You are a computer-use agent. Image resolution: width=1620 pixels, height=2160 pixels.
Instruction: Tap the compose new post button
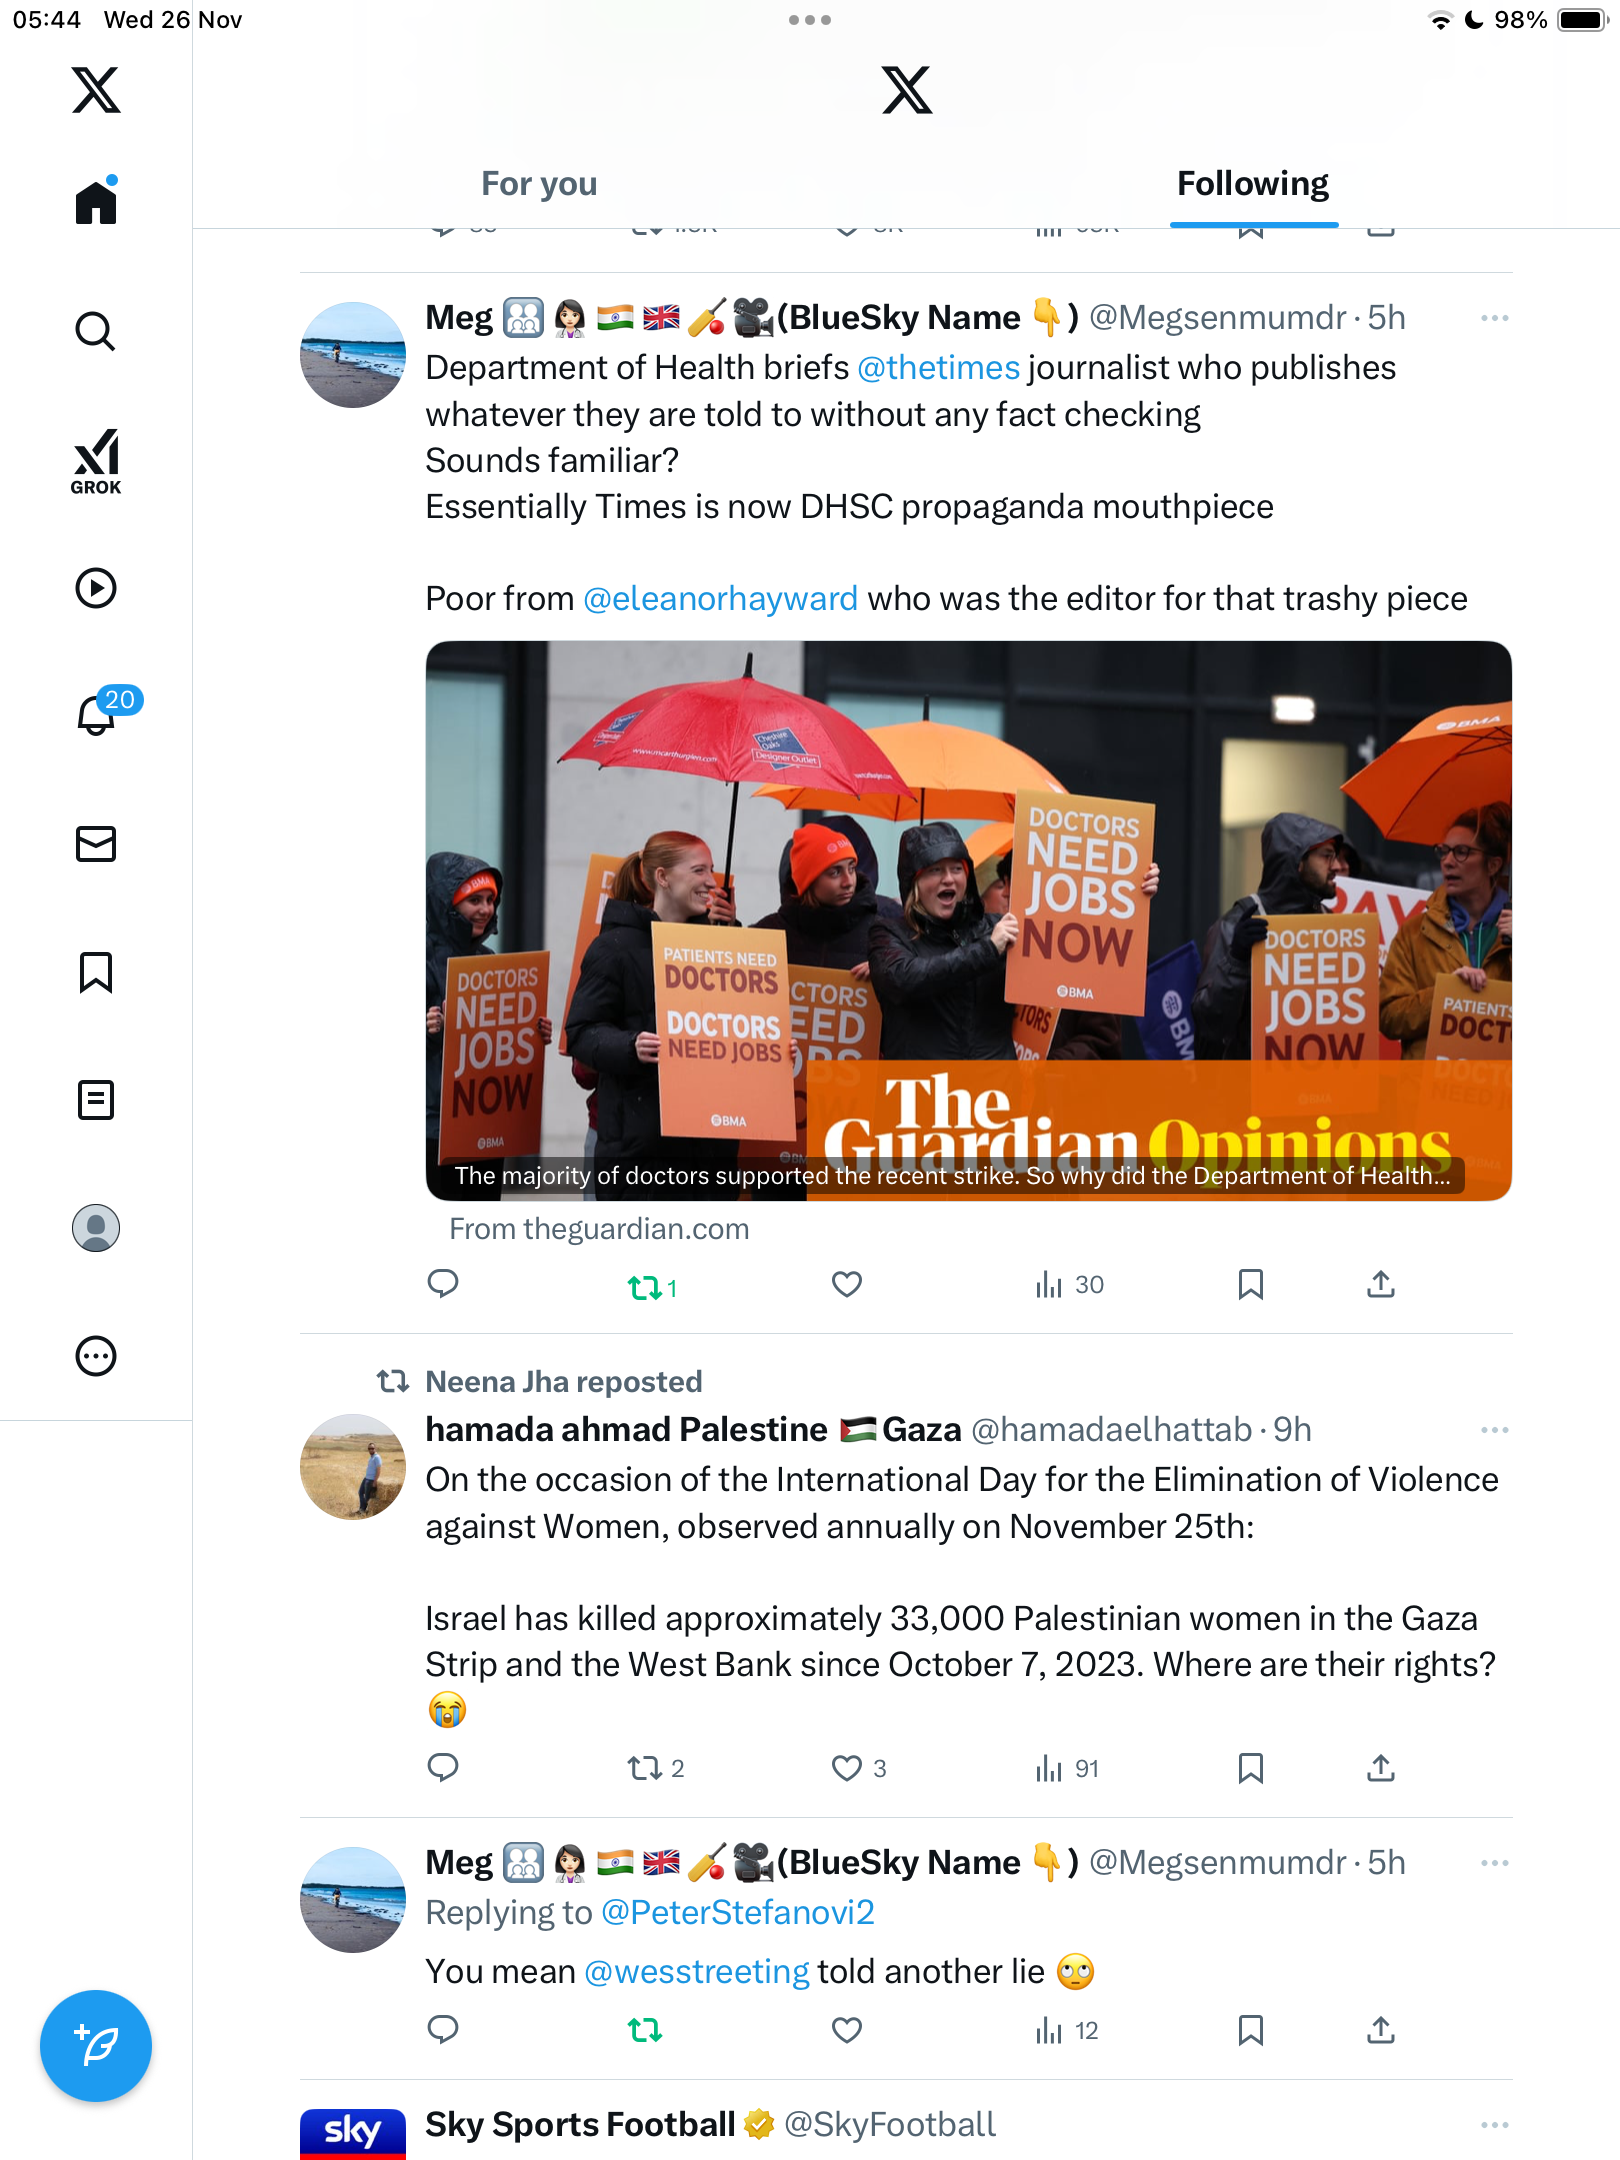(x=96, y=2046)
